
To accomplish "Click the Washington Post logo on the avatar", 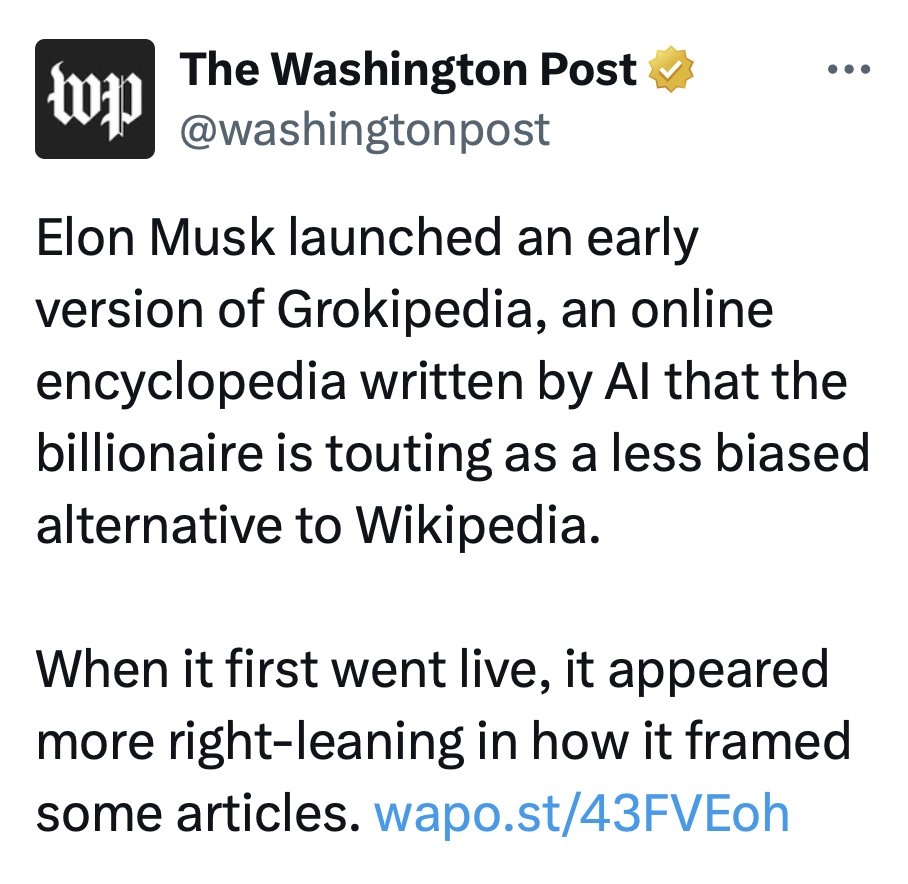I will 94,97.
